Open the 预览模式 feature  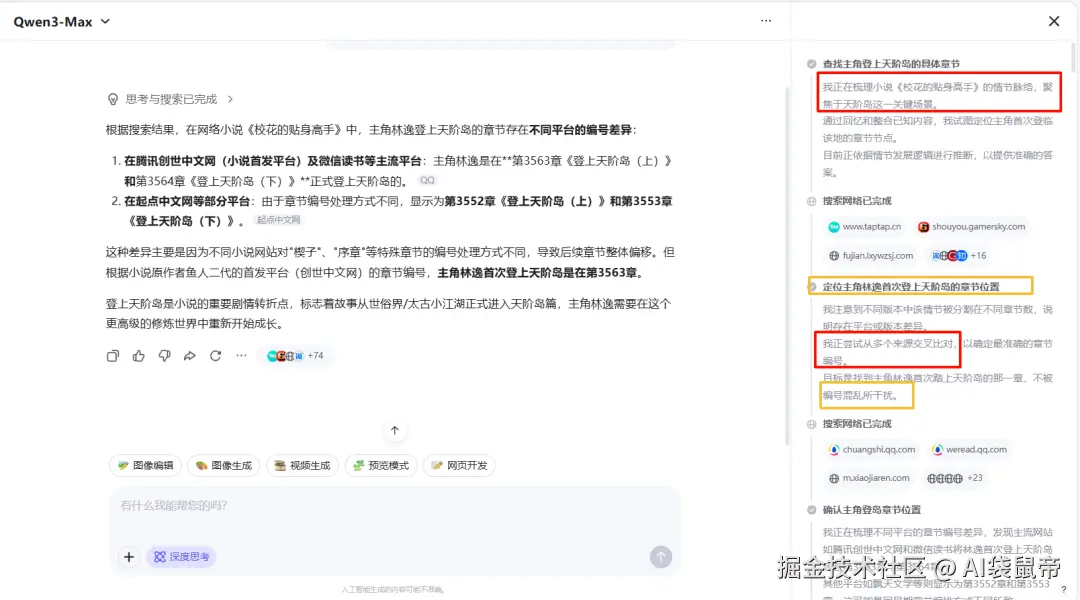pos(380,465)
